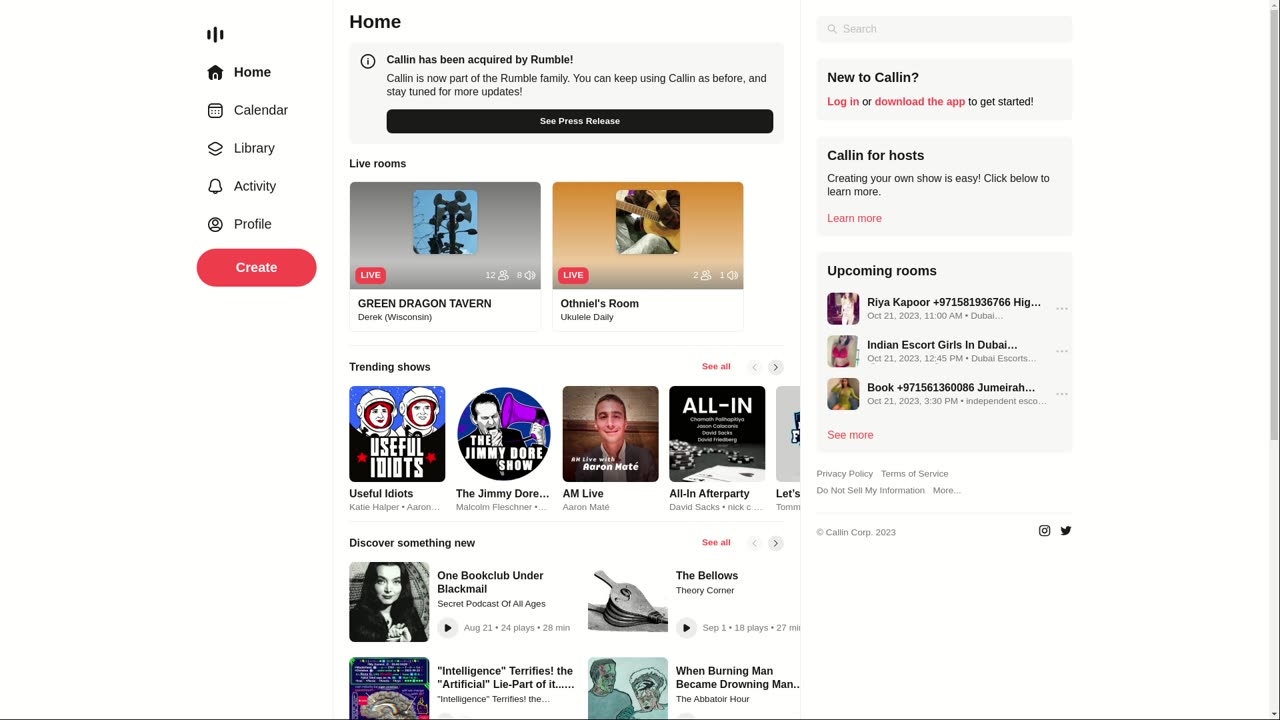The image size is (1280, 720).
Task: Click the Callin logo icon
Action: point(215,34)
